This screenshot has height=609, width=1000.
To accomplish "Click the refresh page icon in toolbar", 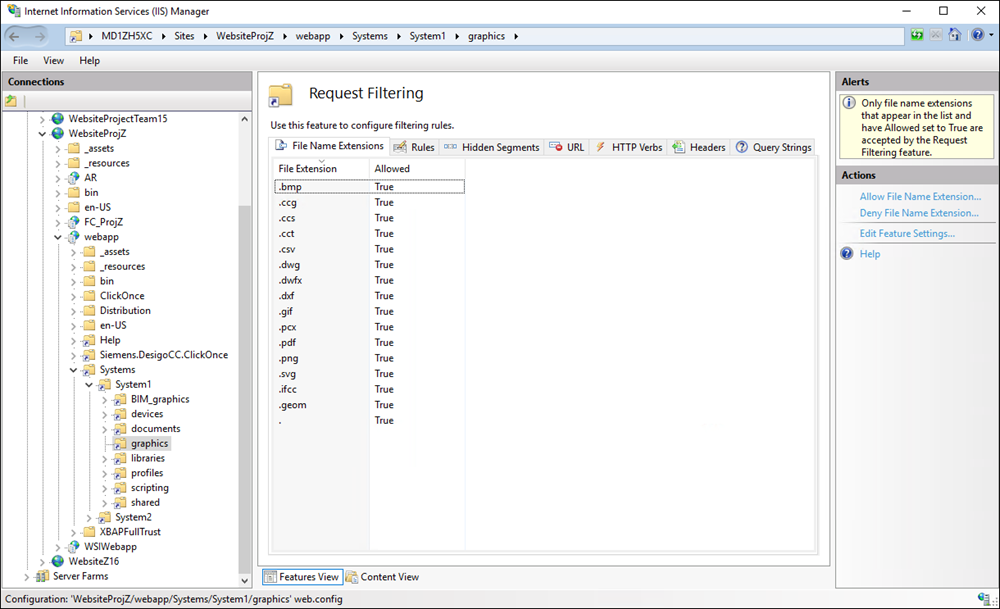I will (x=917, y=35).
